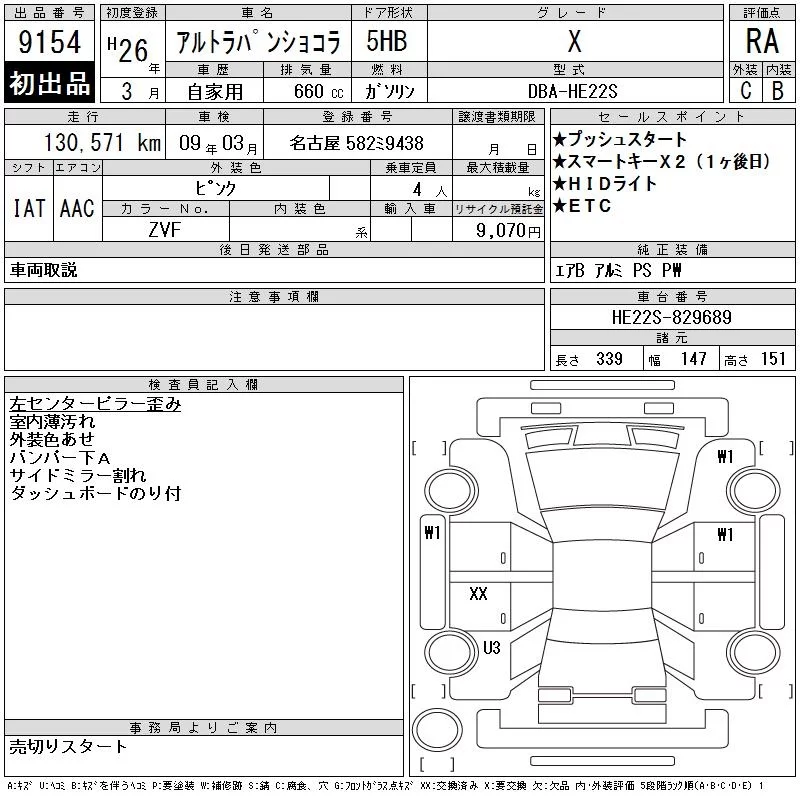Click the 初出品 black label

click(x=49, y=82)
